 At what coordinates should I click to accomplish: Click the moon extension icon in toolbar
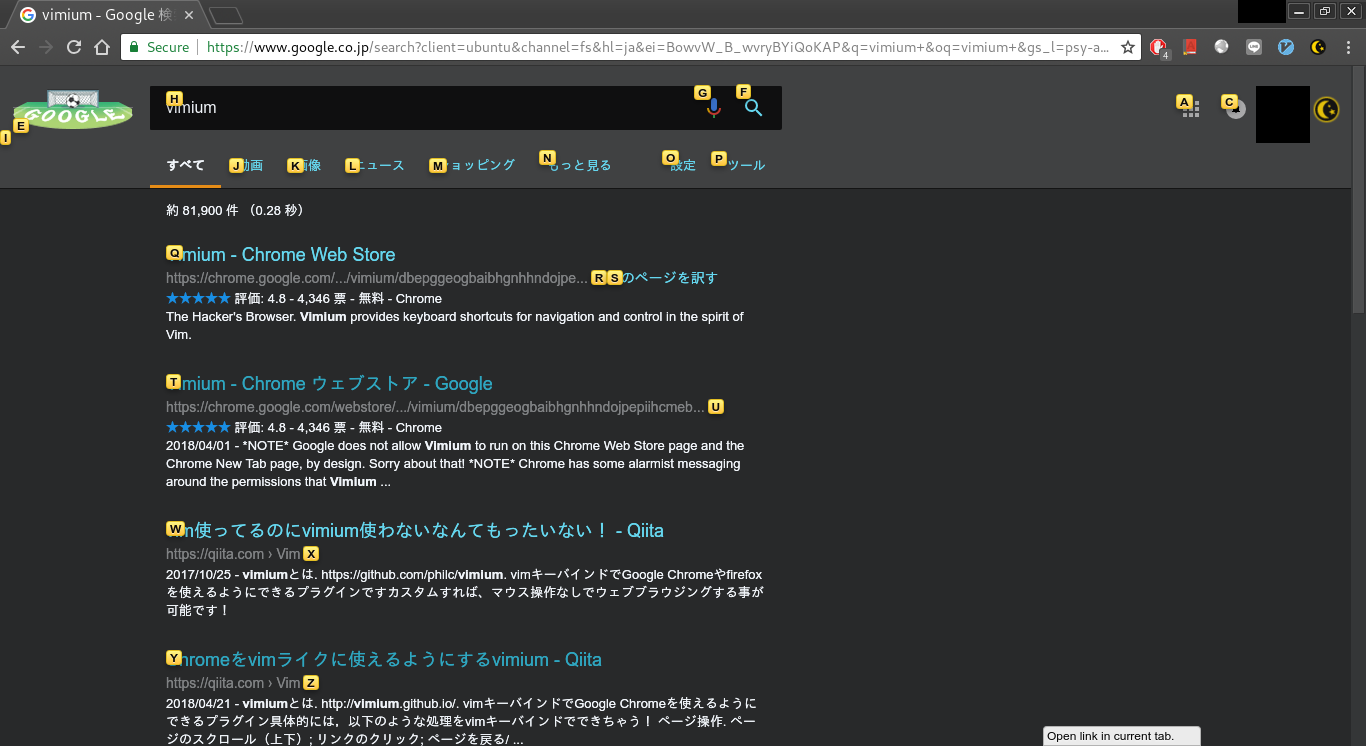coord(1318,47)
